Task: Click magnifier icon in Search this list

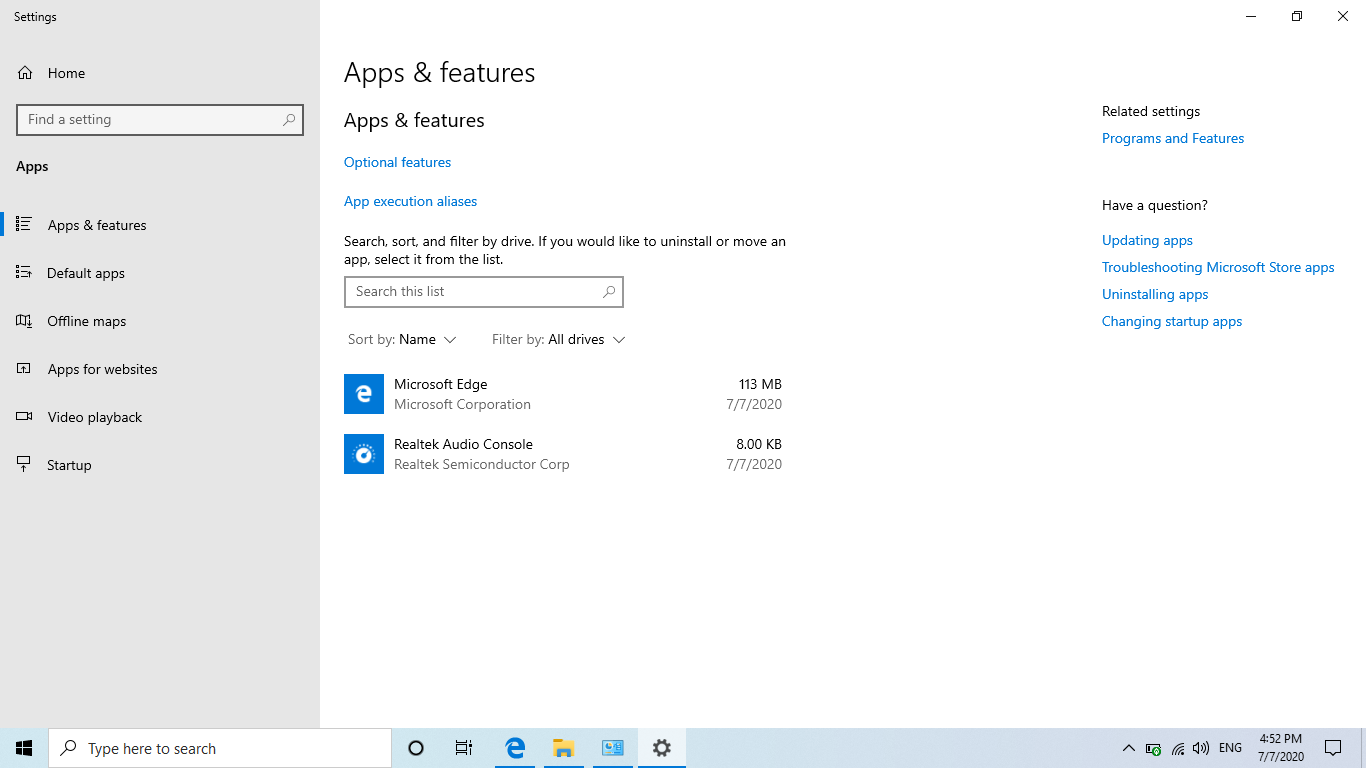Action: [609, 291]
